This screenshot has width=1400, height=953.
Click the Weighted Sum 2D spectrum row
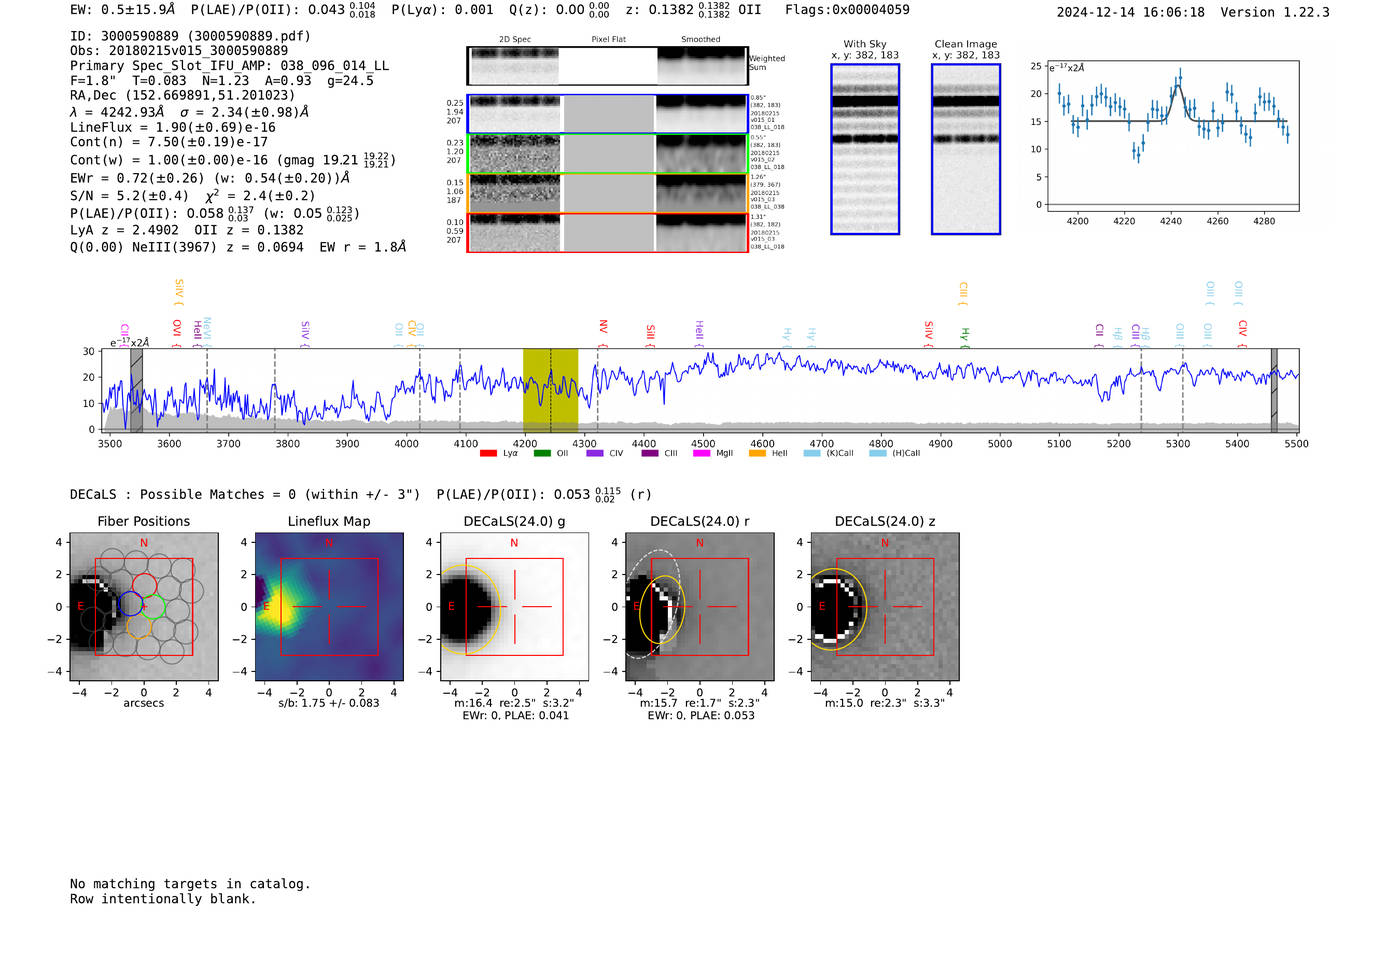tap(608, 66)
